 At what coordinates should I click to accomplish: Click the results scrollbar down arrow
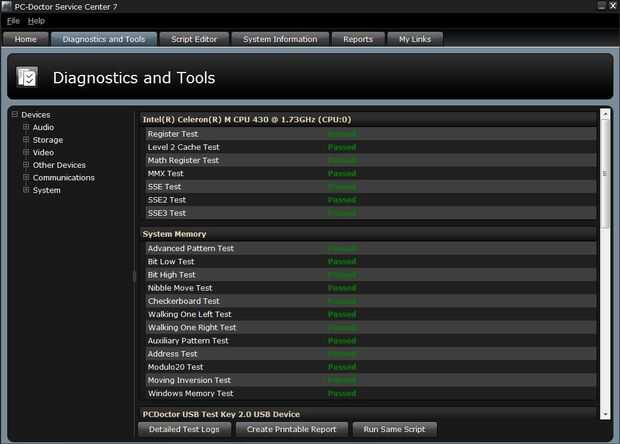pos(605,414)
